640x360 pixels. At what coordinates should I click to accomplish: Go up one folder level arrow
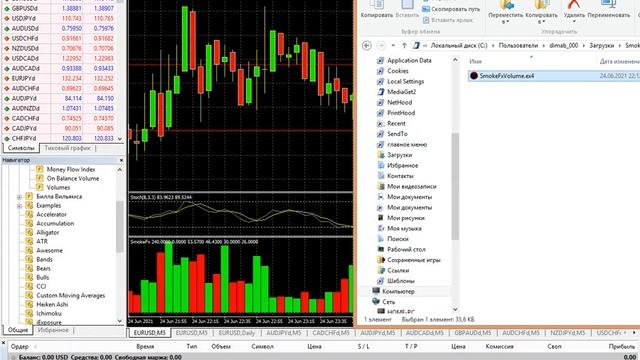[404, 46]
